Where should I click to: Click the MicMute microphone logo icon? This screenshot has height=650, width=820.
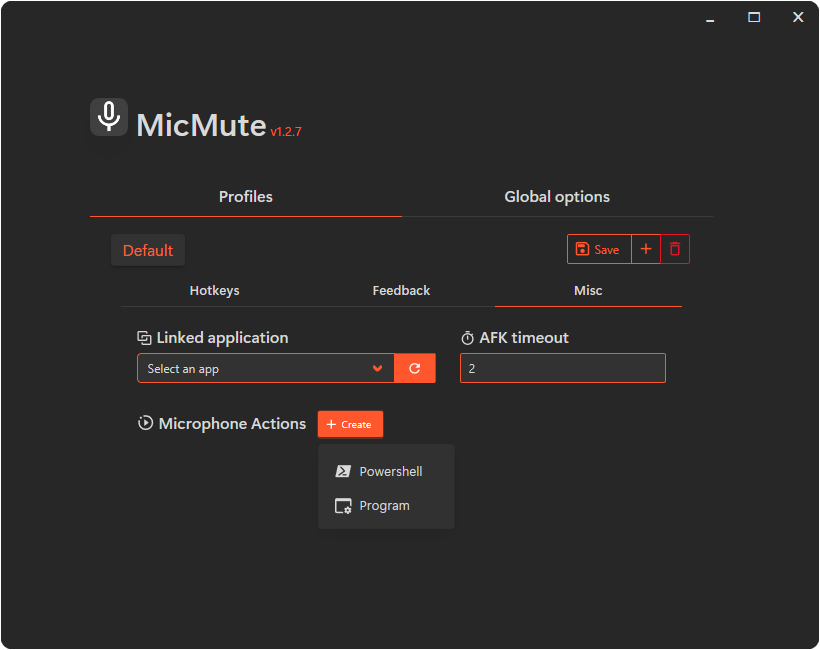coord(109,117)
